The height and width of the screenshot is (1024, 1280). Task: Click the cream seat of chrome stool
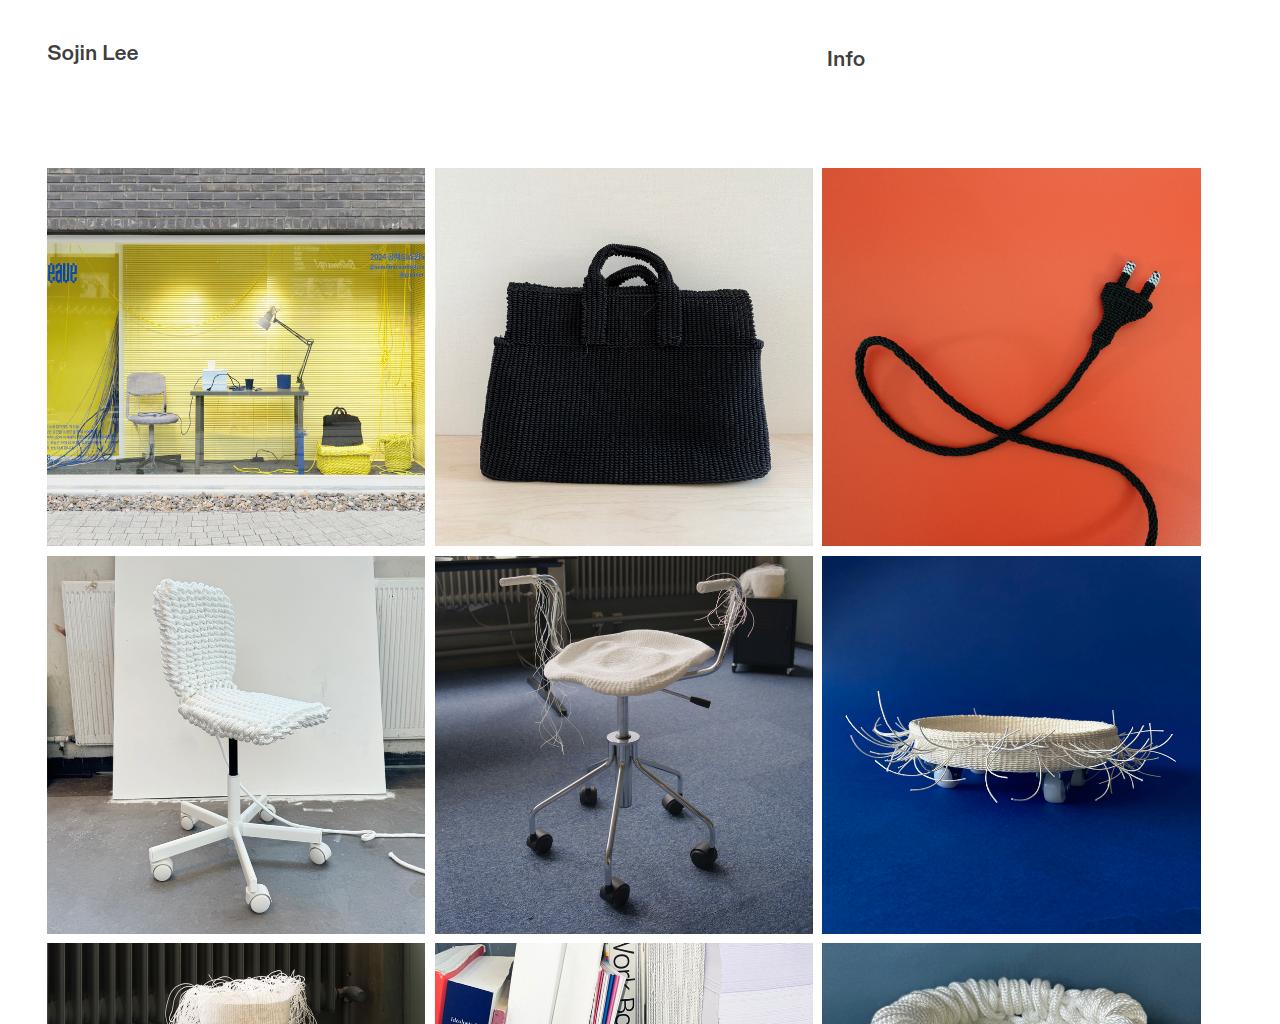[629, 660]
